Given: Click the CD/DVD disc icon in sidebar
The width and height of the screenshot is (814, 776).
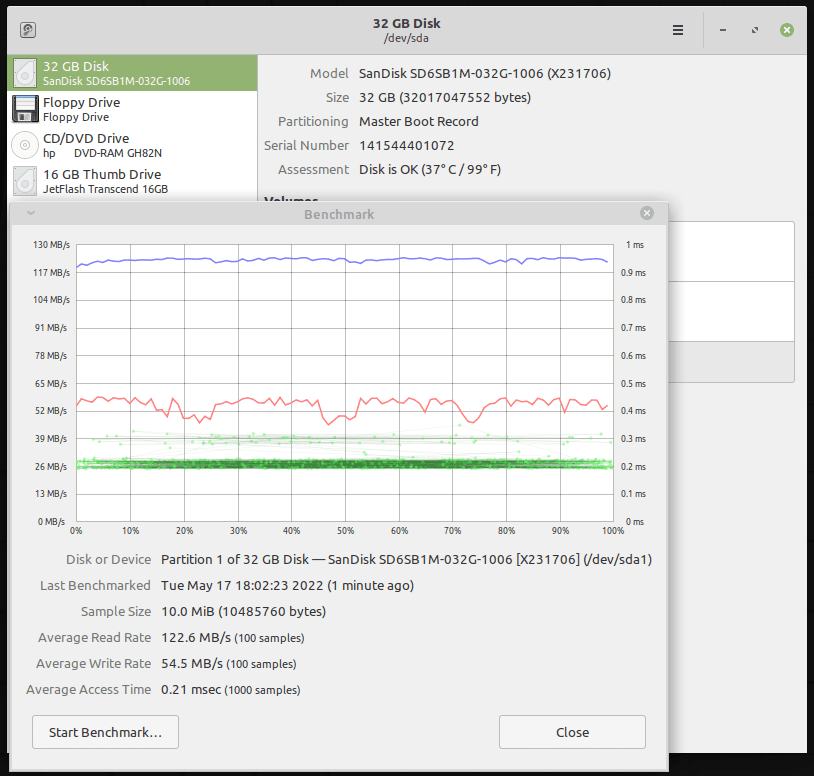Looking at the screenshot, I should click(x=25, y=145).
